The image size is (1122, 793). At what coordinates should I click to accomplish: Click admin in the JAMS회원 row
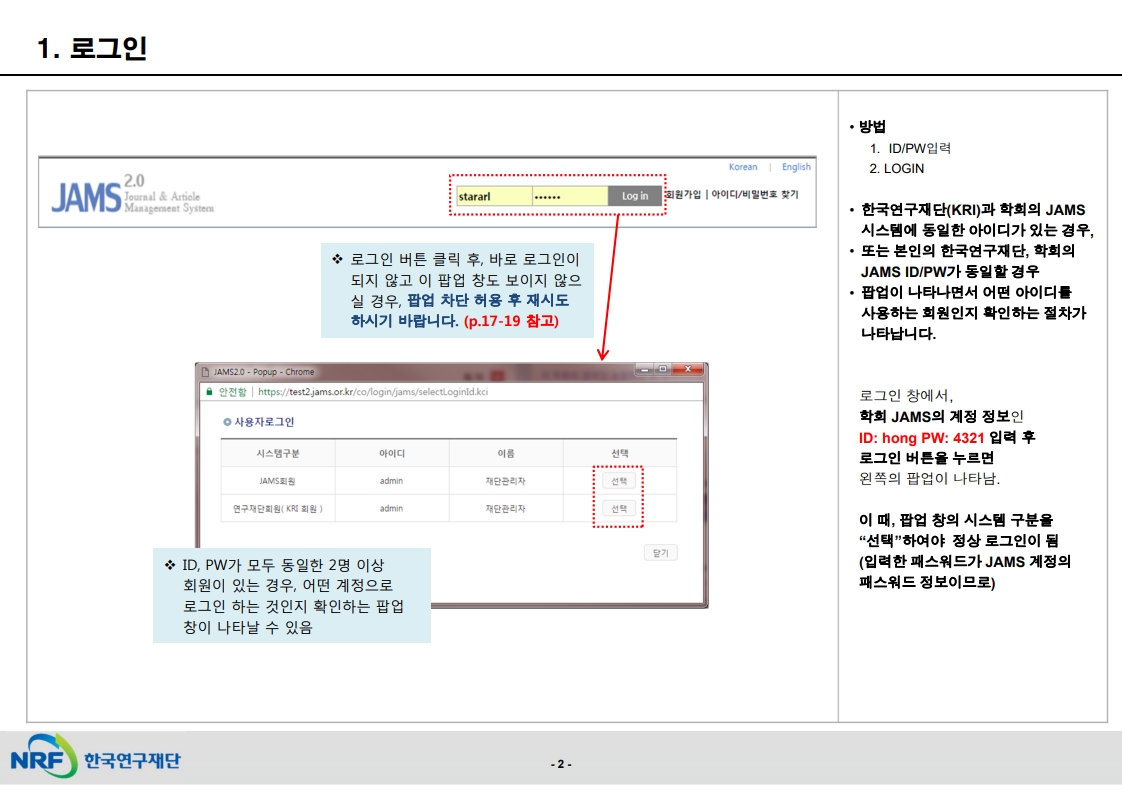coord(391,481)
